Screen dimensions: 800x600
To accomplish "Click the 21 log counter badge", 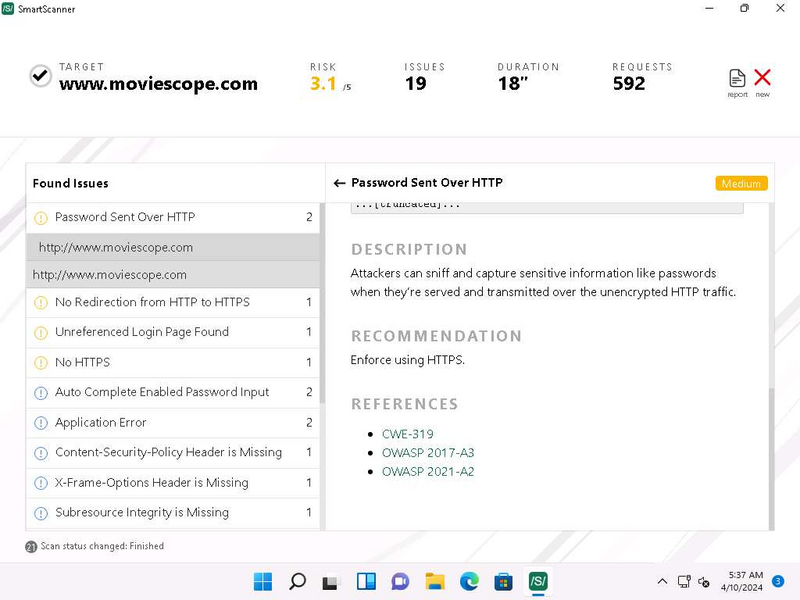I will point(31,547).
